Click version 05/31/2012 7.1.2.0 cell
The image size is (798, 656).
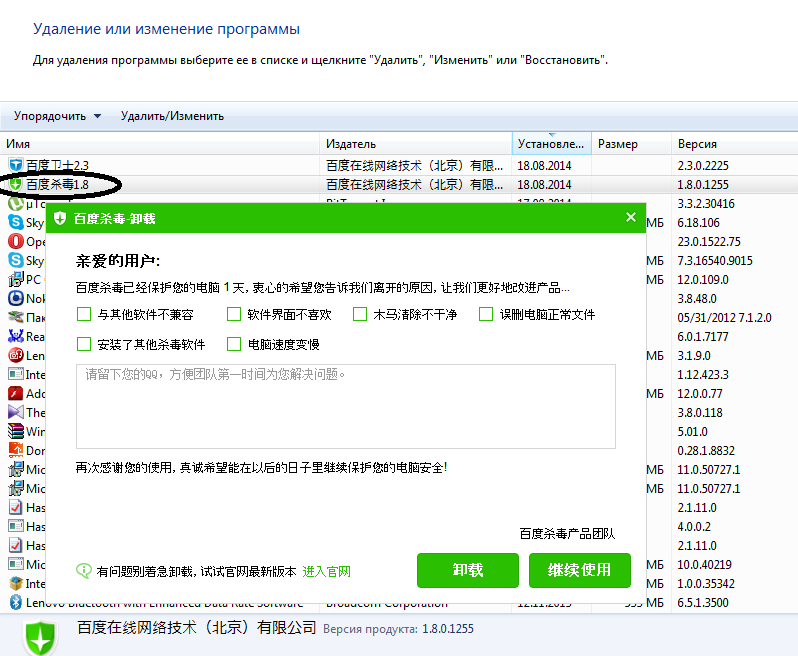coord(724,318)
